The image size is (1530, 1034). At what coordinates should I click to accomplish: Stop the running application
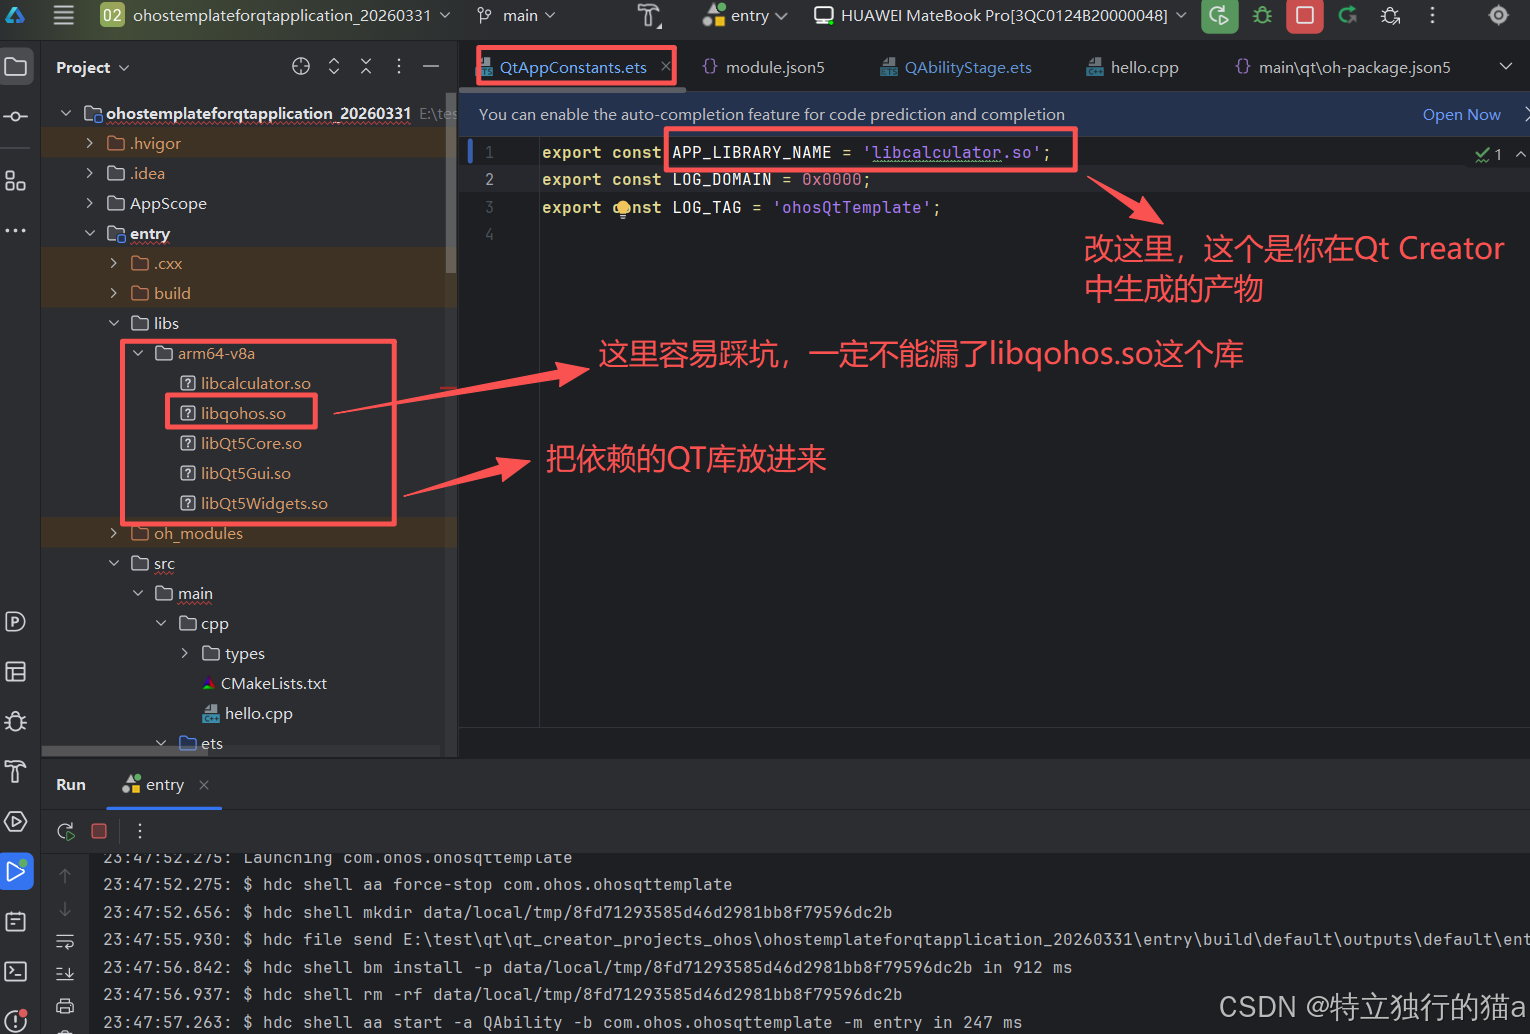[x=1305, y=15]
